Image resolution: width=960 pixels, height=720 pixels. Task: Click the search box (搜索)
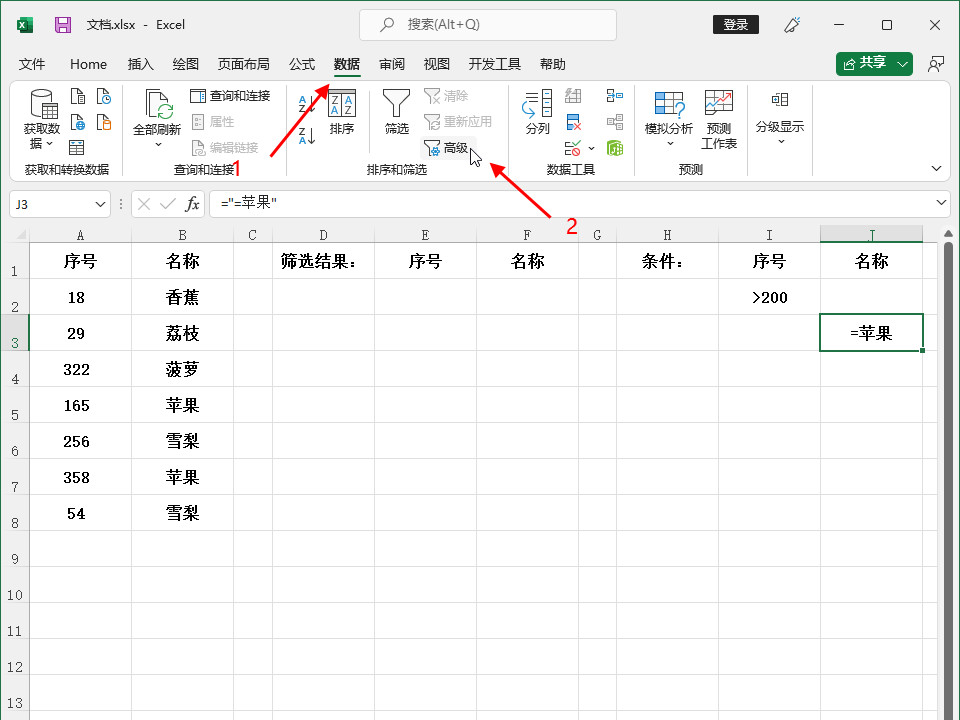click(x=488, y=24)
